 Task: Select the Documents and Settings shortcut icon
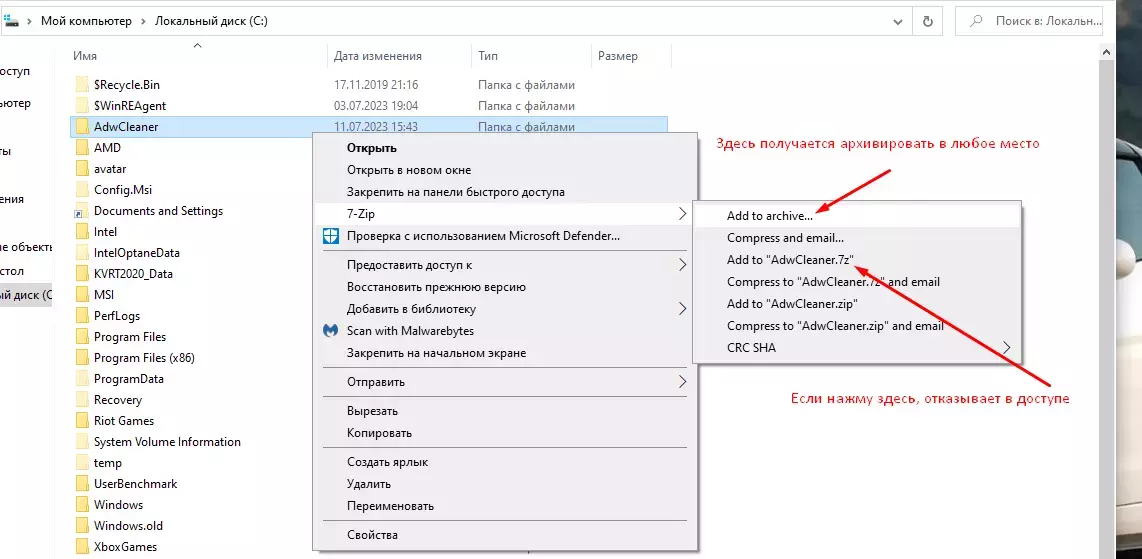(x=81, y=211)
